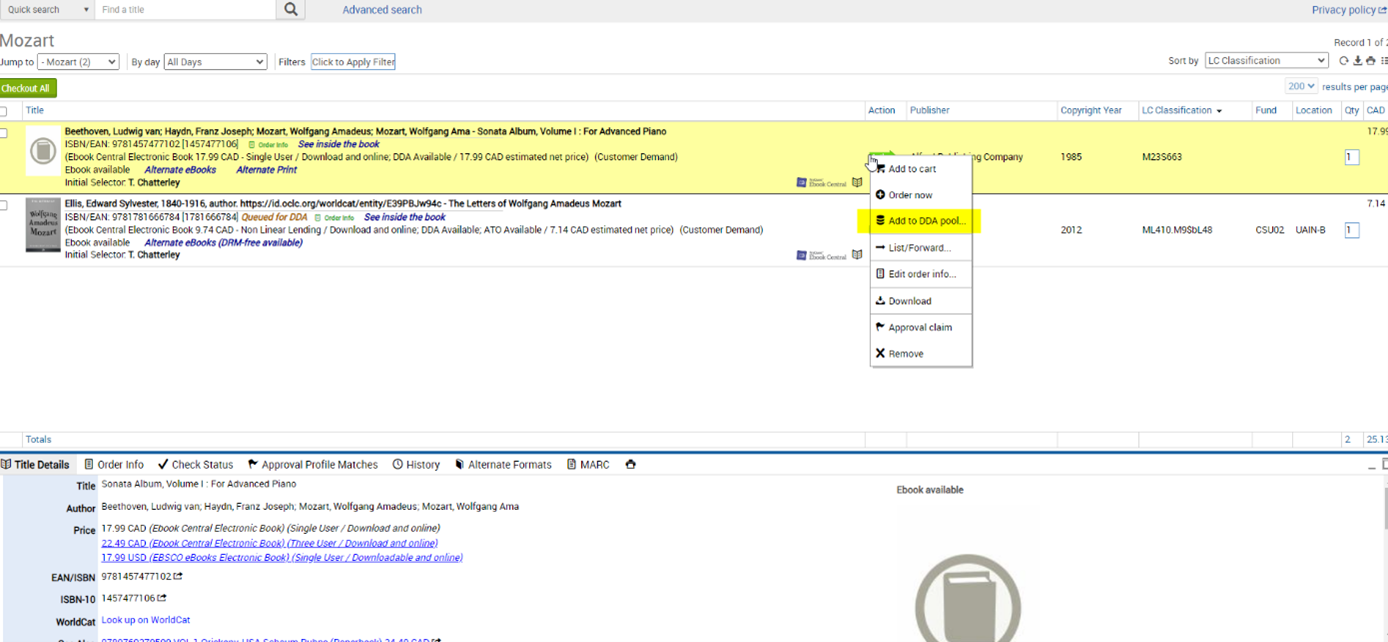Open the Sonata Album cover thumbnail
The height and width of the screenshot is (642, 1388).
43,152
